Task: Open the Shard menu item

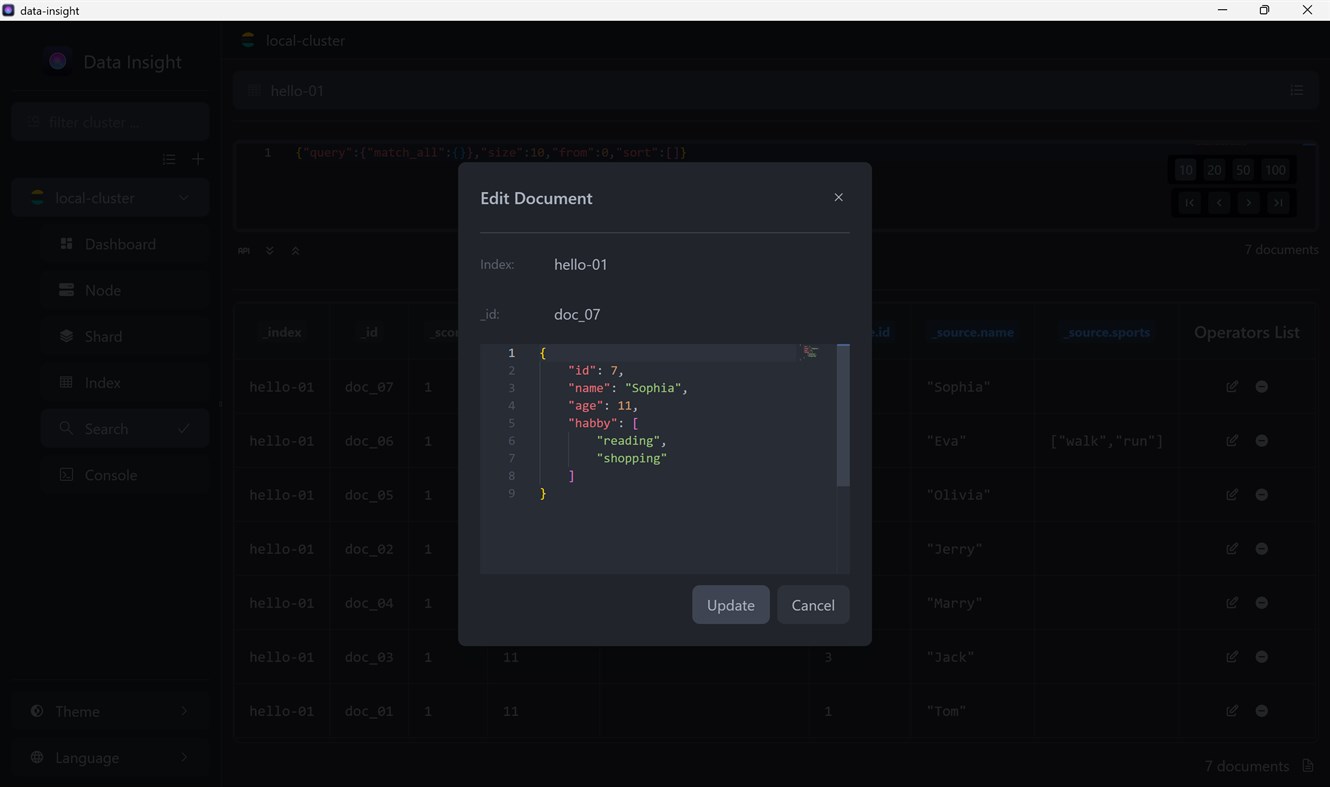Action: click(125, 336)
